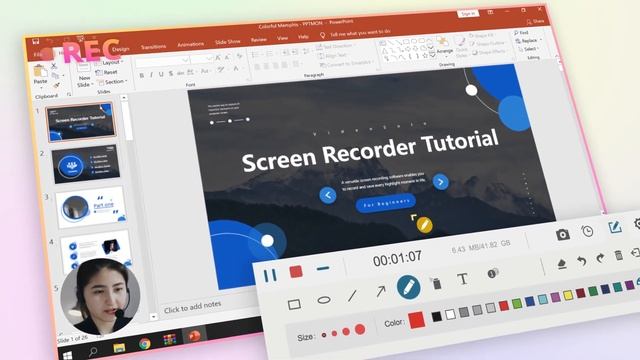640x360 pixels.
Task: Select the numbered callout step tool
Action: [x=493, y=273]
